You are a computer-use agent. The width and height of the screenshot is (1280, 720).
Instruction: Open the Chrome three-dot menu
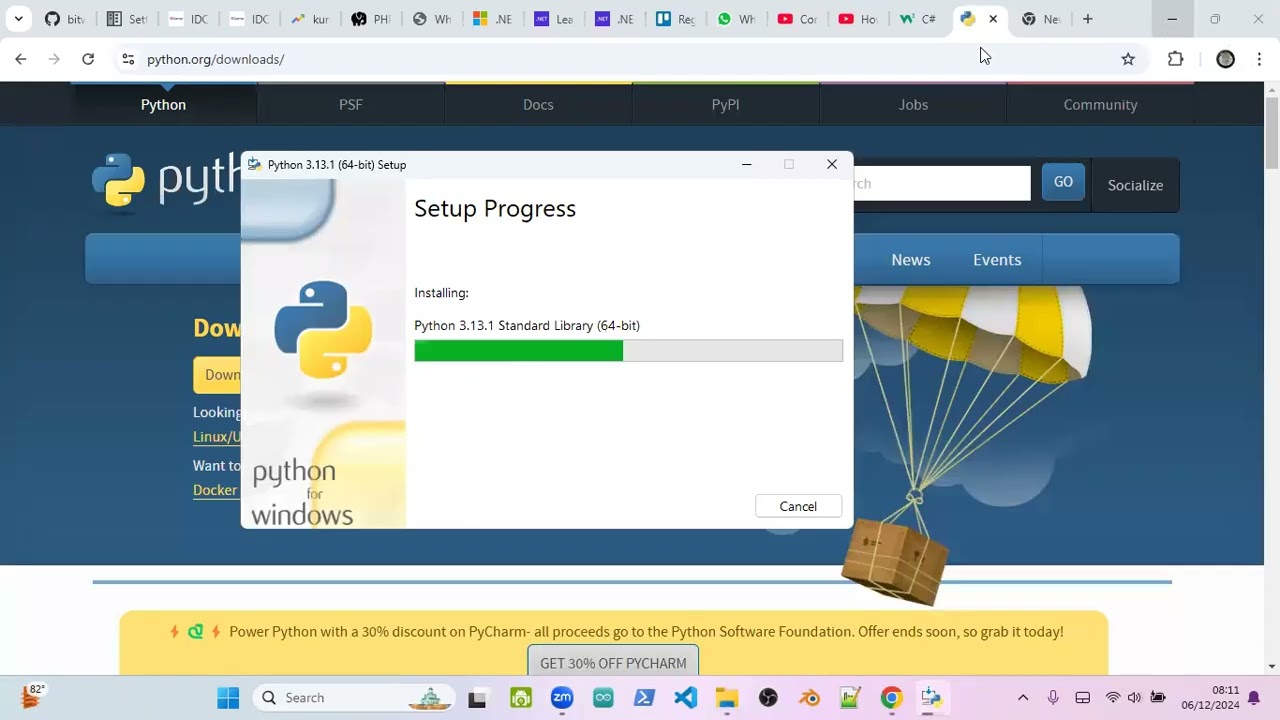click(x=1259, y=59)
